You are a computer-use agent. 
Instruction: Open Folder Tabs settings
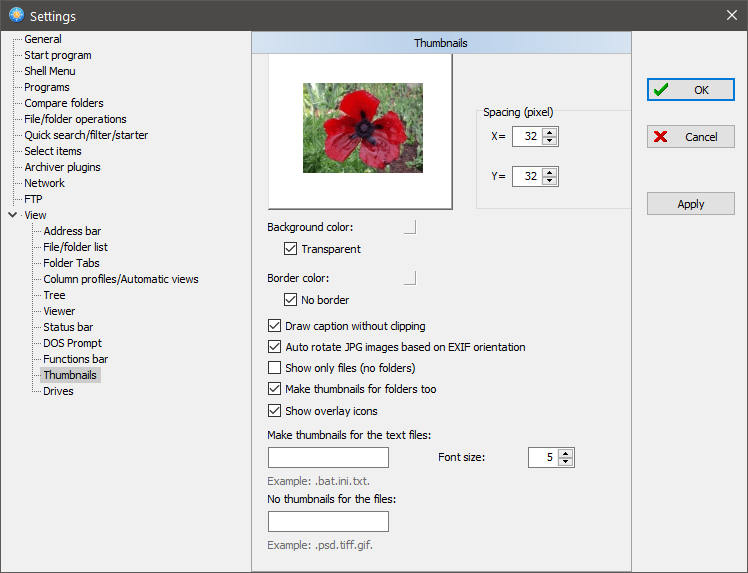pyautogui.click(x=72, y=263)
